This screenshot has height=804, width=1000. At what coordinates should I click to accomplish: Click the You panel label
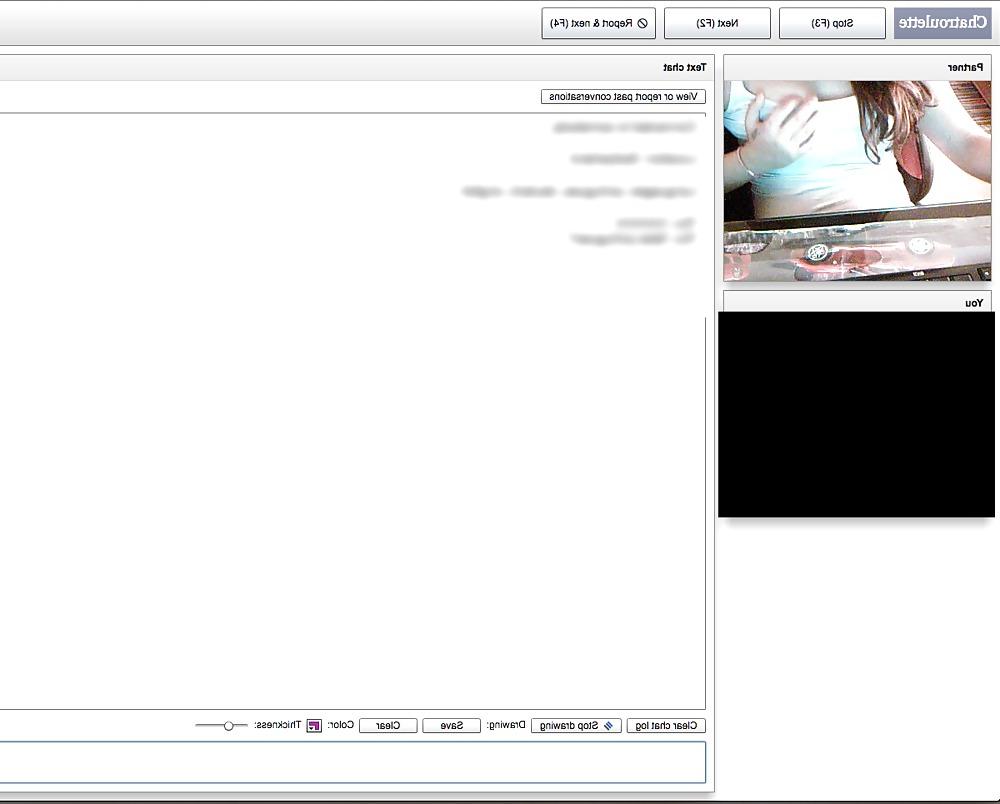coord(974,303)
